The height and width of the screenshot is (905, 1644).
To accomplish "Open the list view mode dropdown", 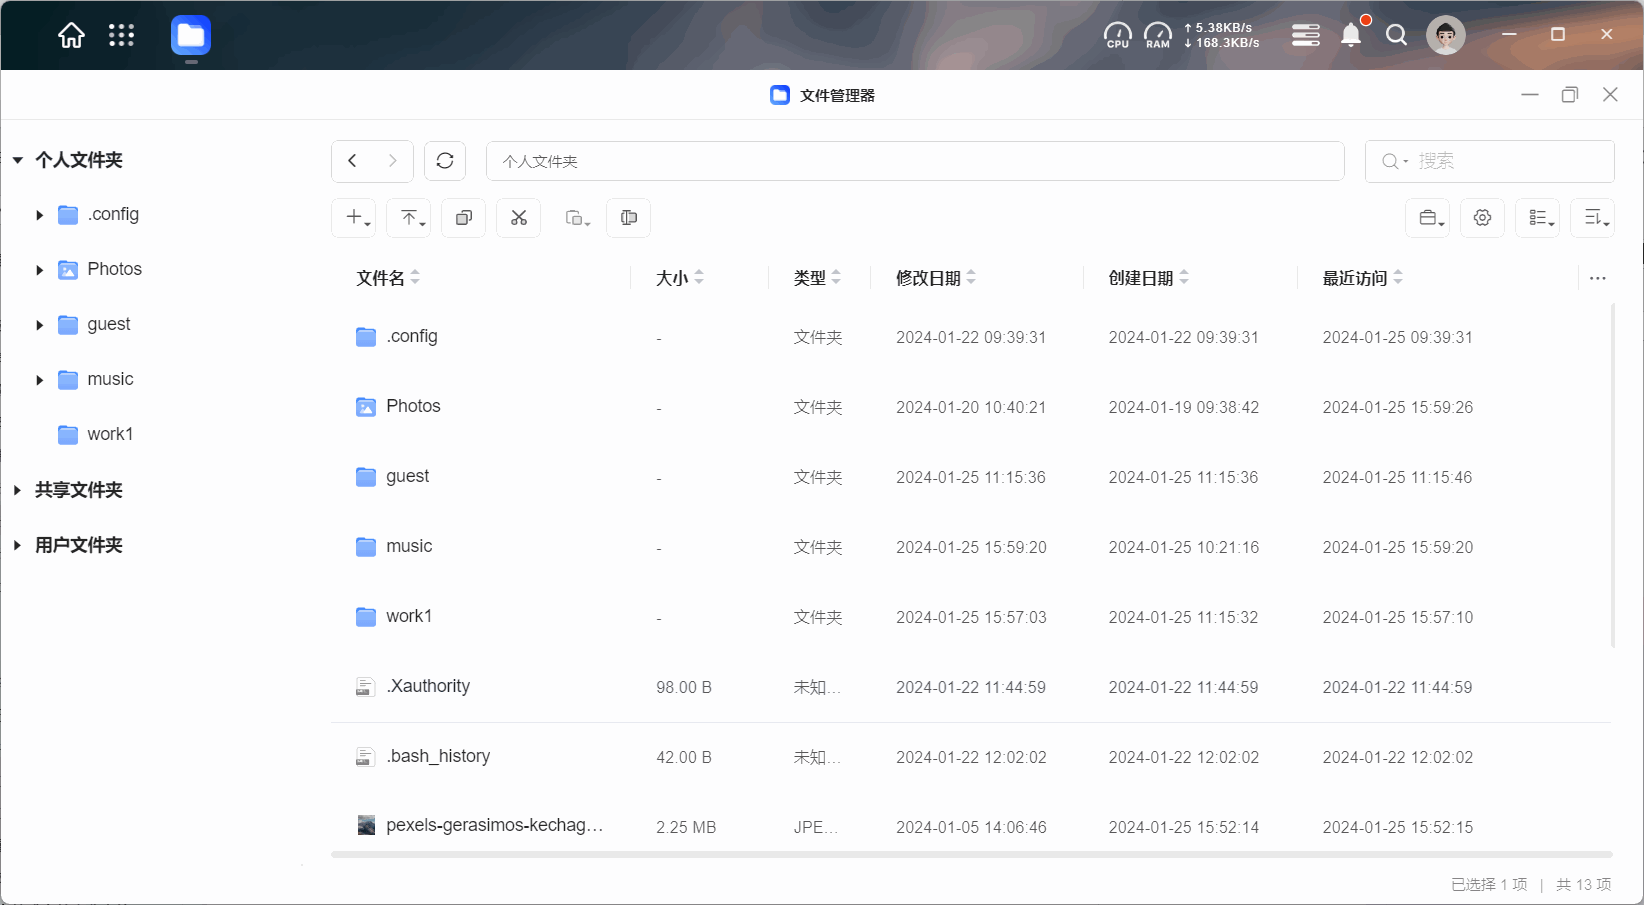I will 1538,218.
